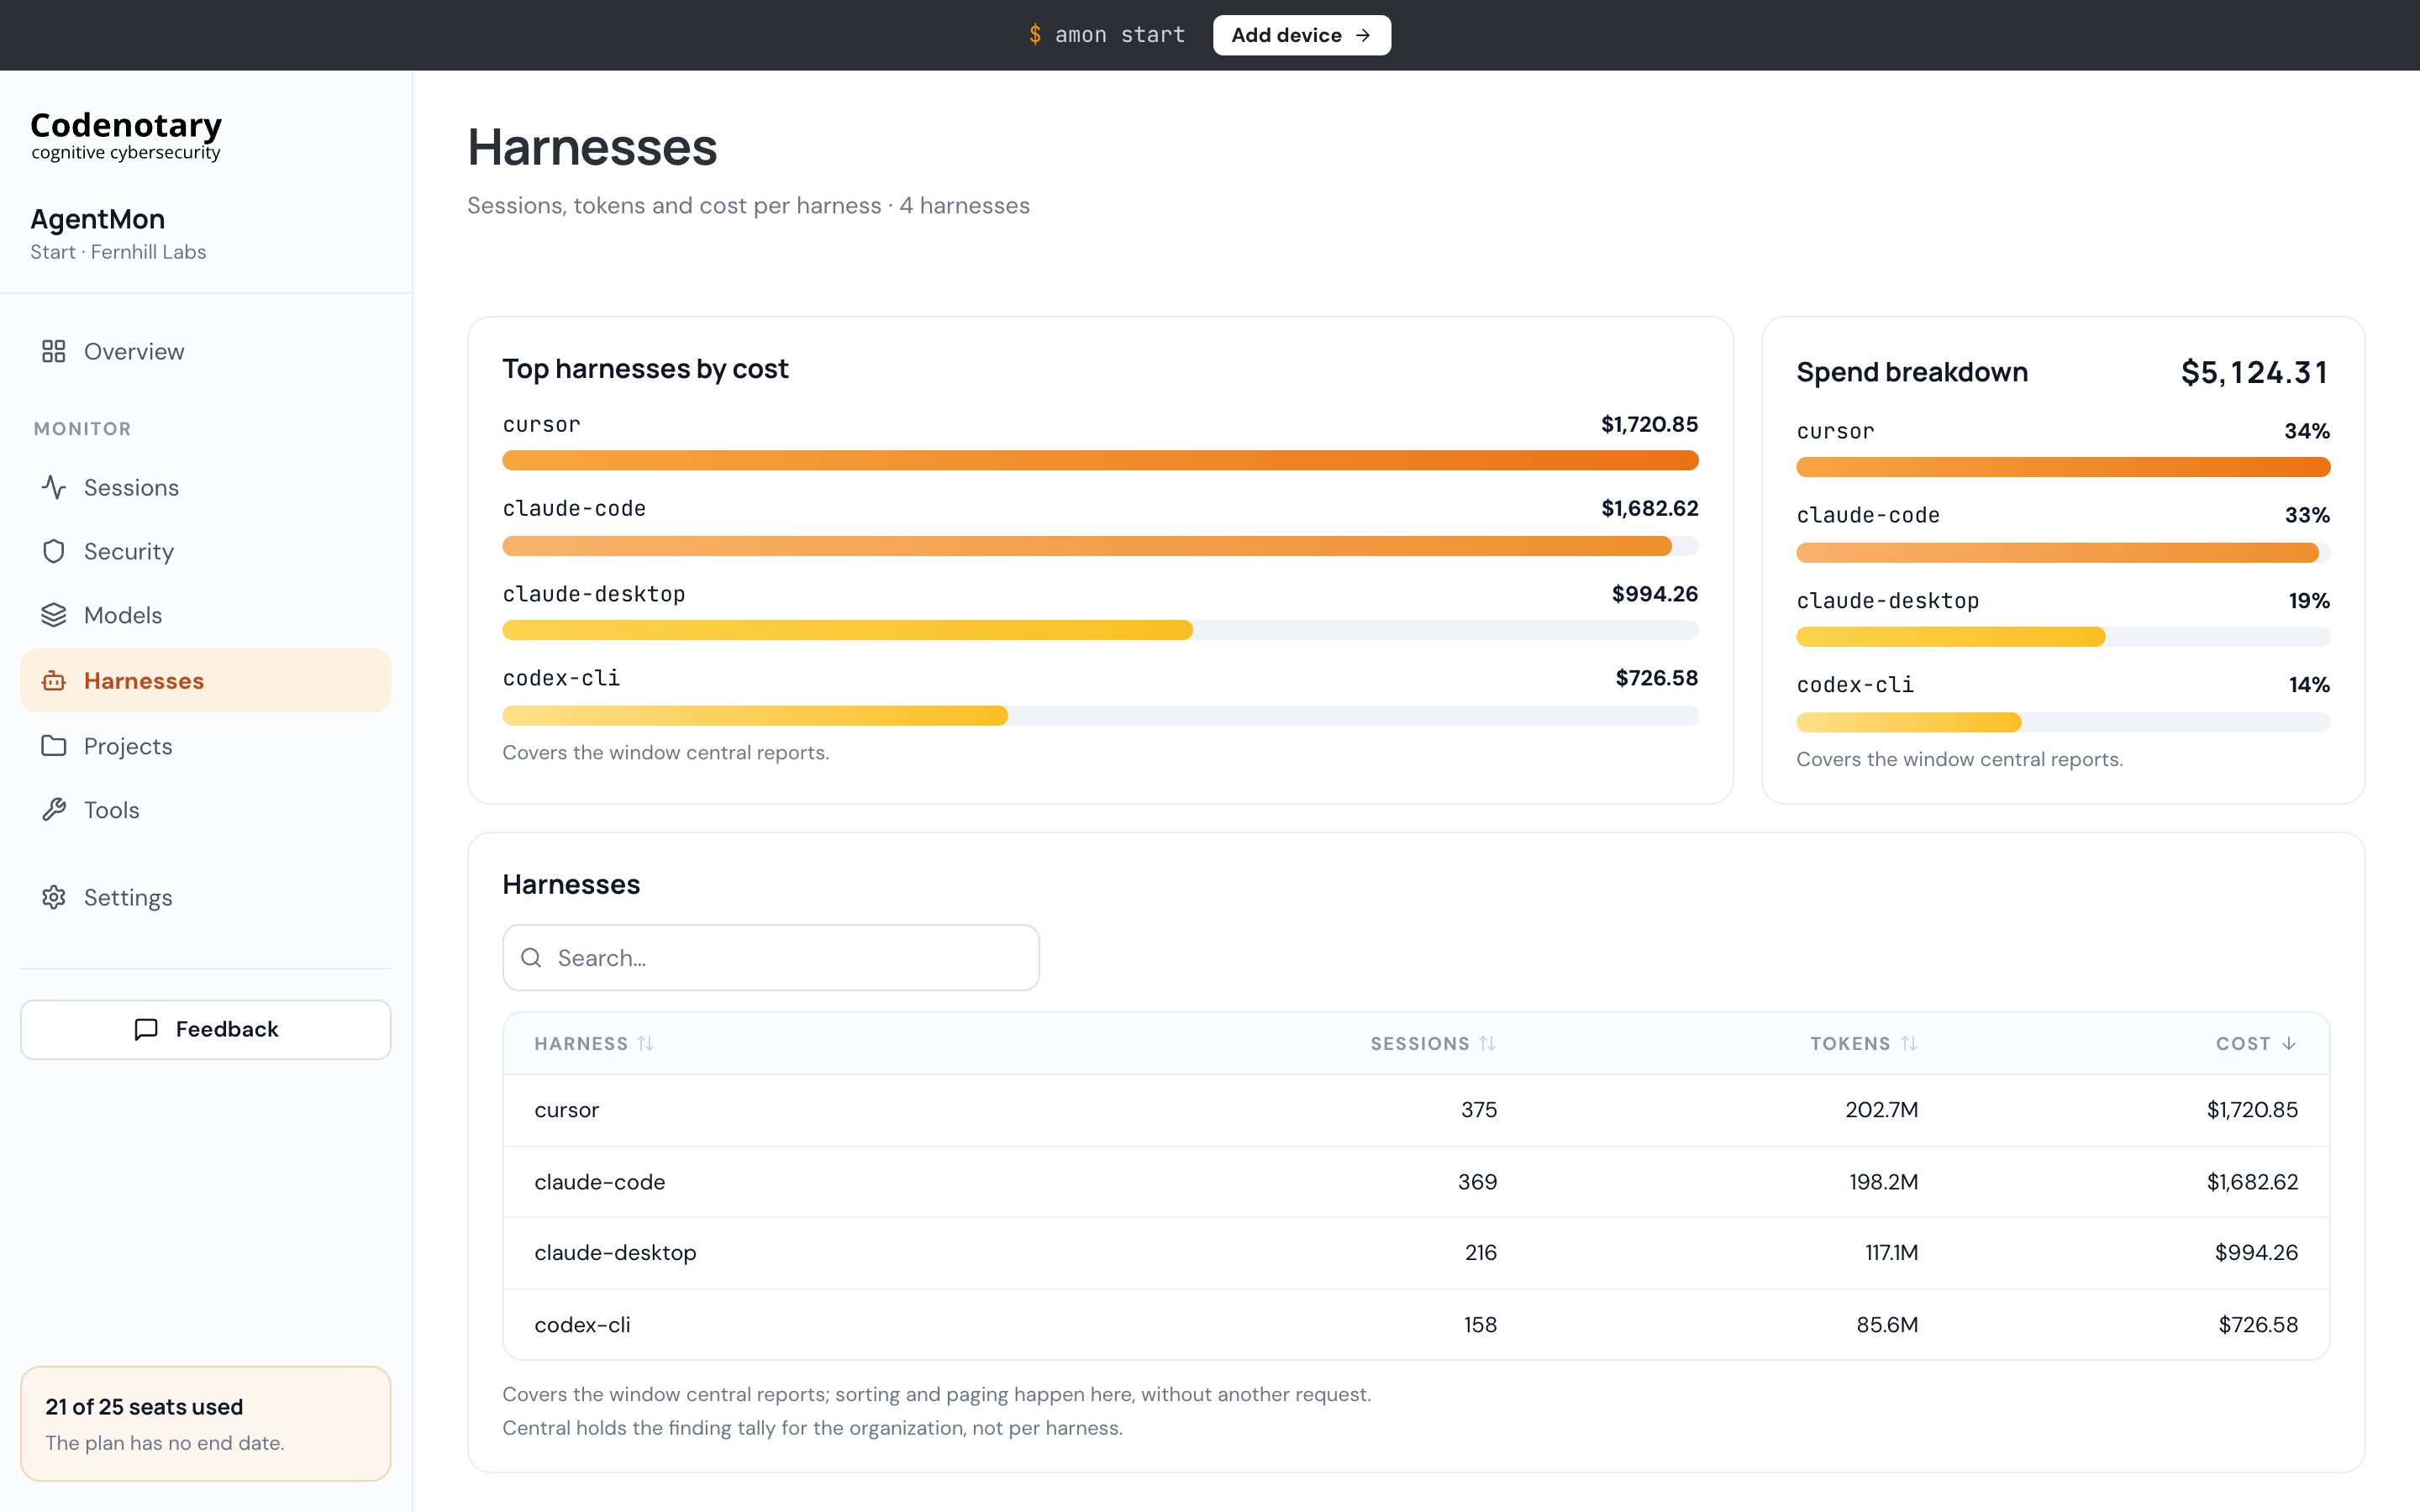Click the arrow in Add device button
Image resolution: width=2420 pixels, height=1512 pixels.
pyautogui.click(x=1362, y=35)
